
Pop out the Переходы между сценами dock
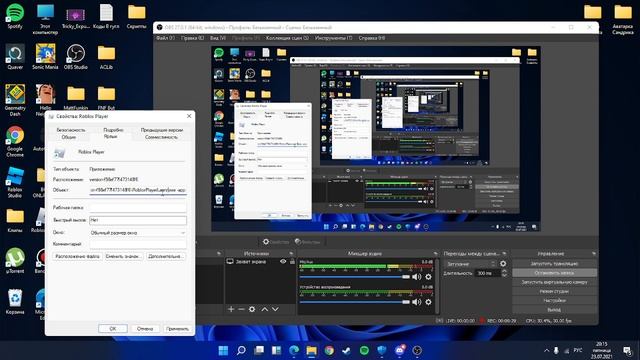504,253
